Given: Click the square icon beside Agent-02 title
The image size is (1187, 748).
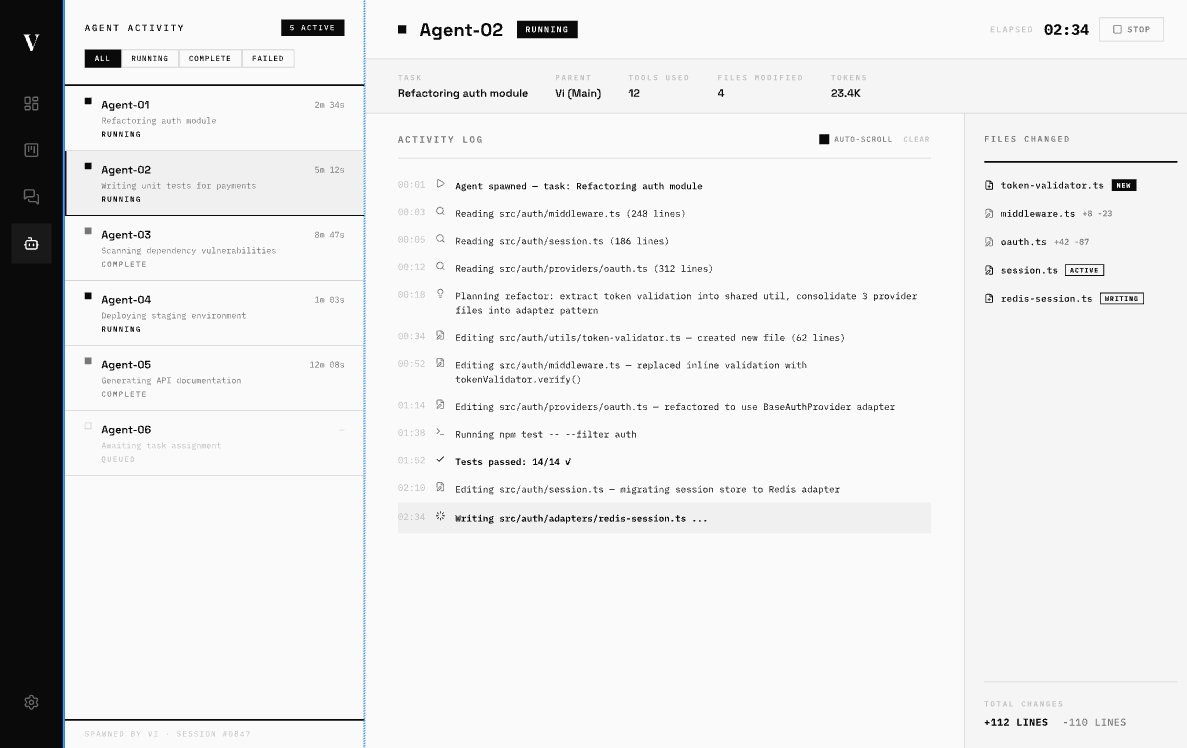Looking at the screenshot, I should pos(402,30).
